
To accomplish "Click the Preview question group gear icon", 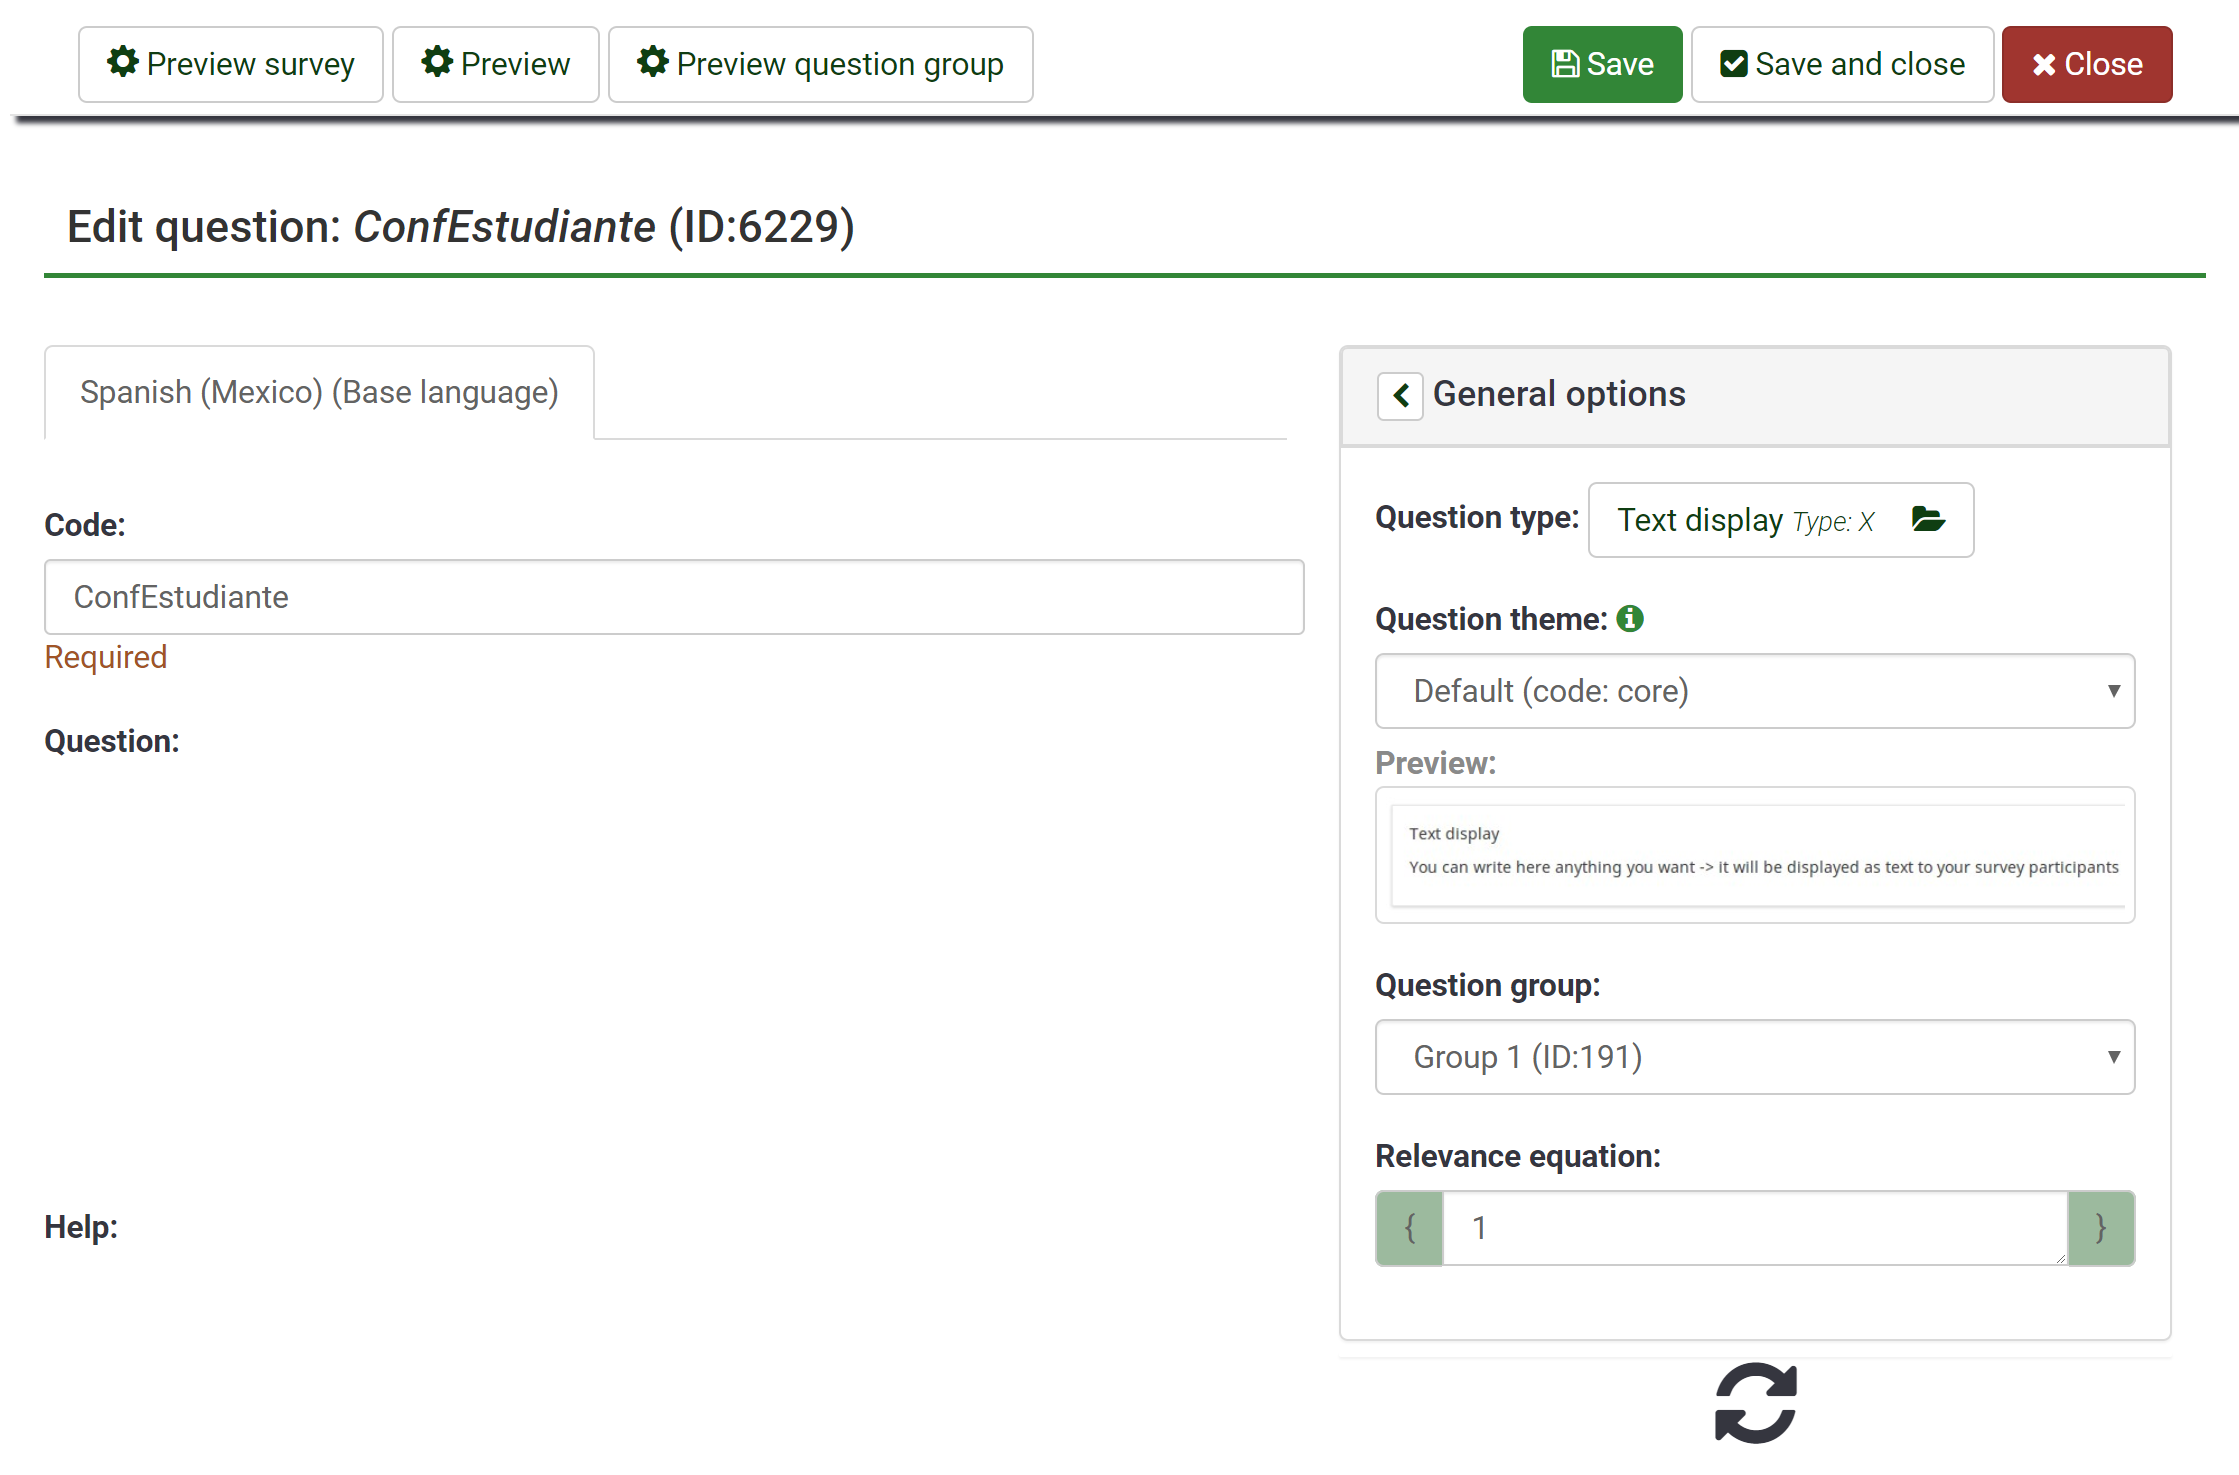I will click(x=652, y=62).
